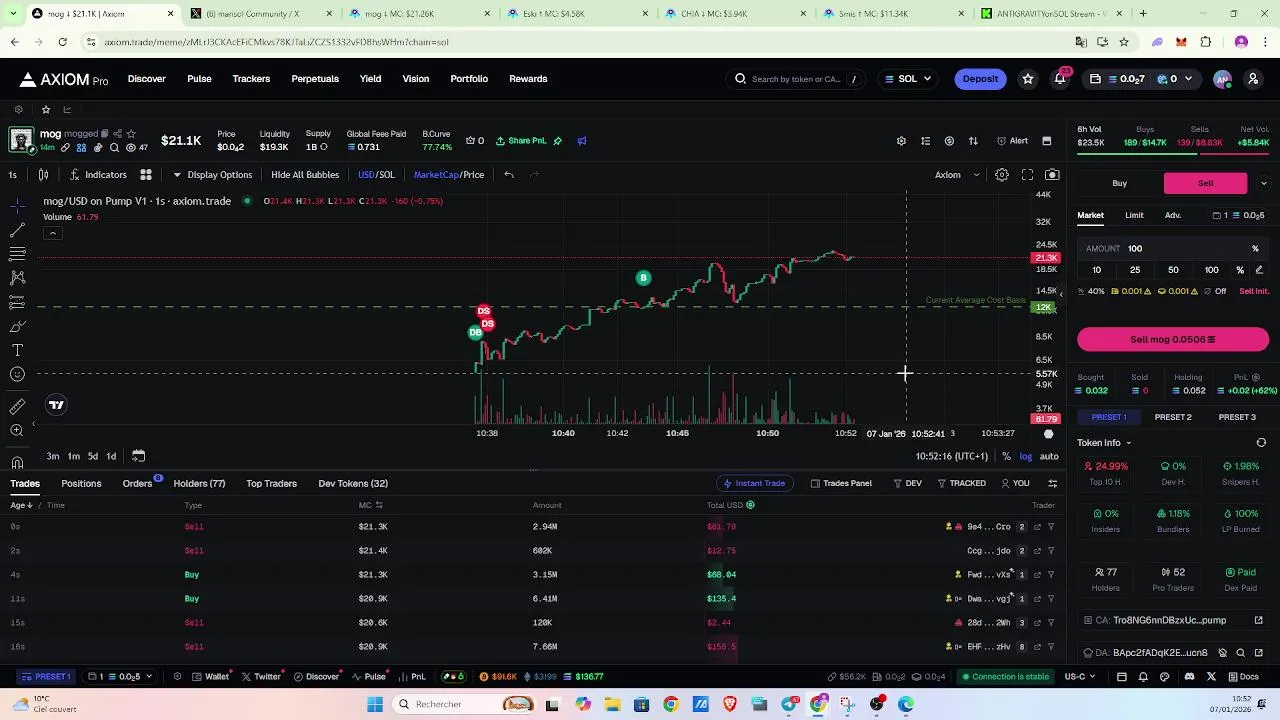The image size is (1280, 720).
Task: Choose the 50 percent amount preset
Action: pyautogui.click(x=1173, y=270)
